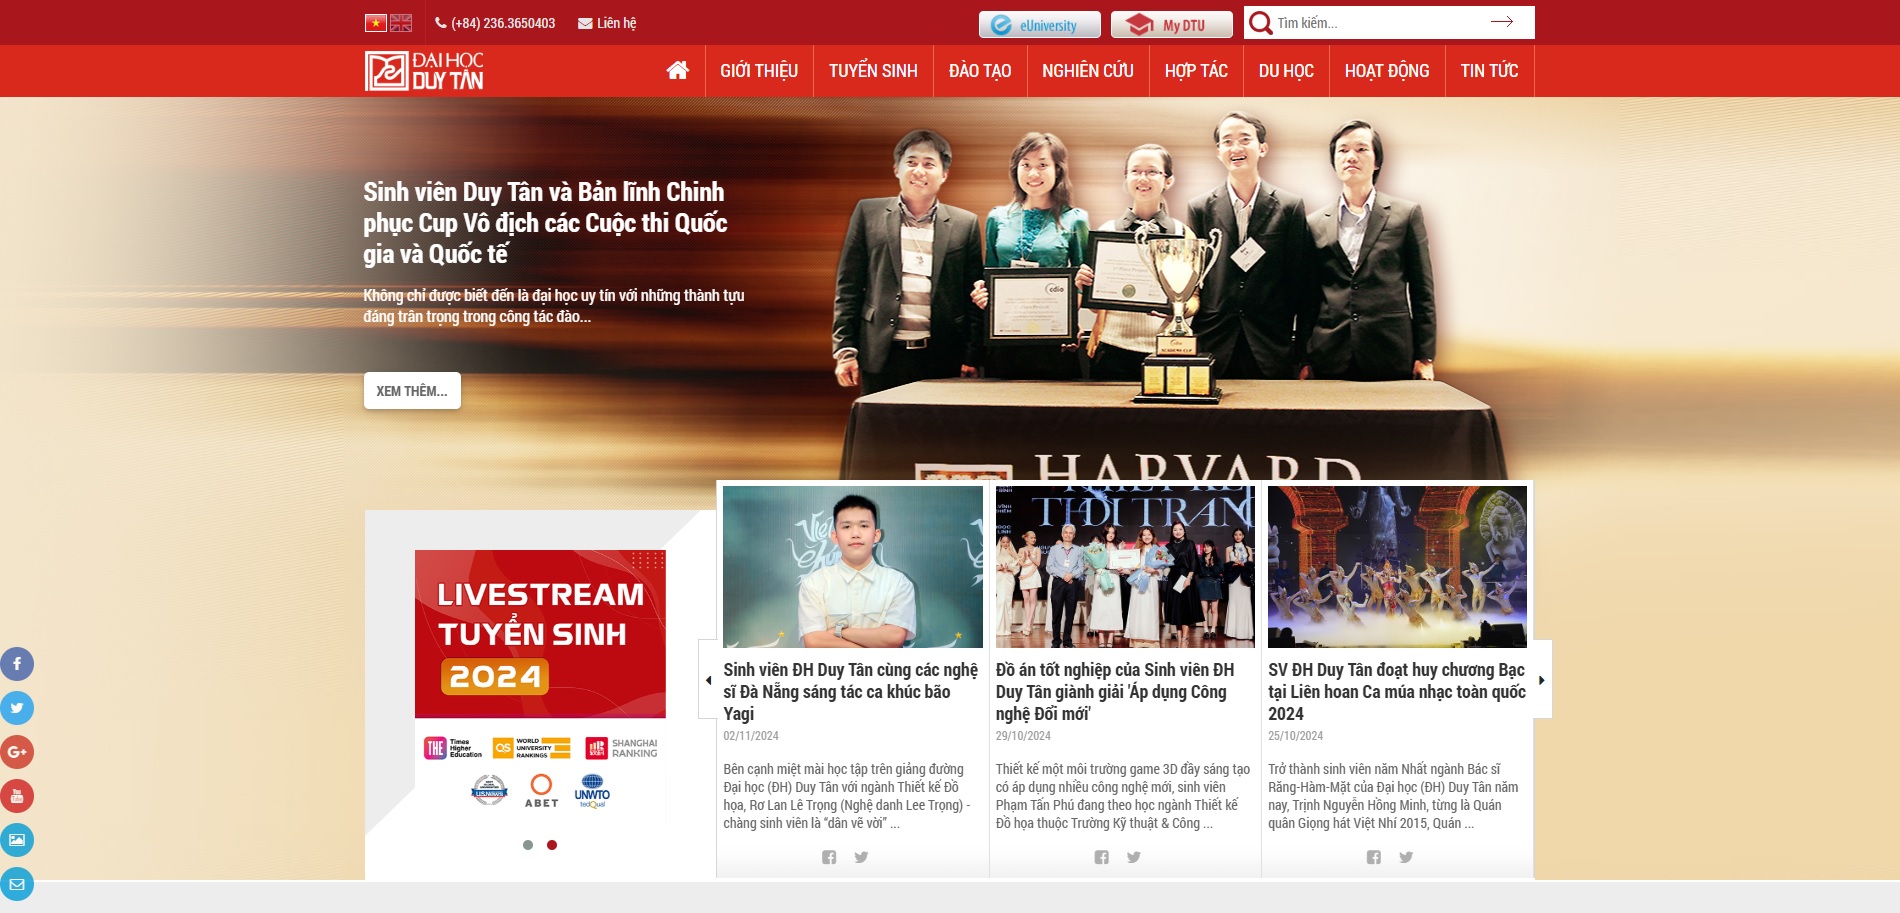Open the HOẠT ĐỘNG menu
The height and width of the screenshot is (913, 1900).
click(x=1387, y=71)
